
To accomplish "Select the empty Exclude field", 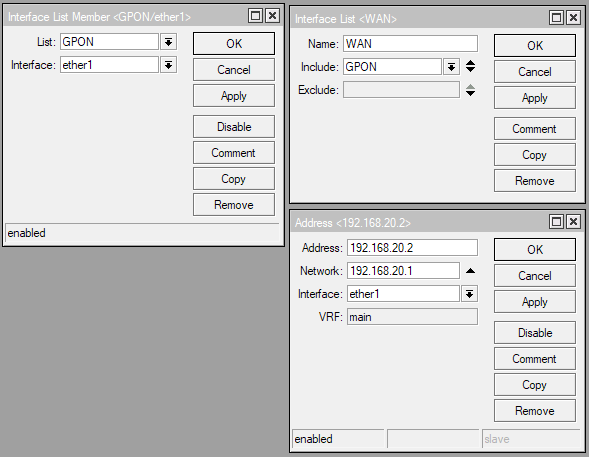I will [x=401, y=90].
